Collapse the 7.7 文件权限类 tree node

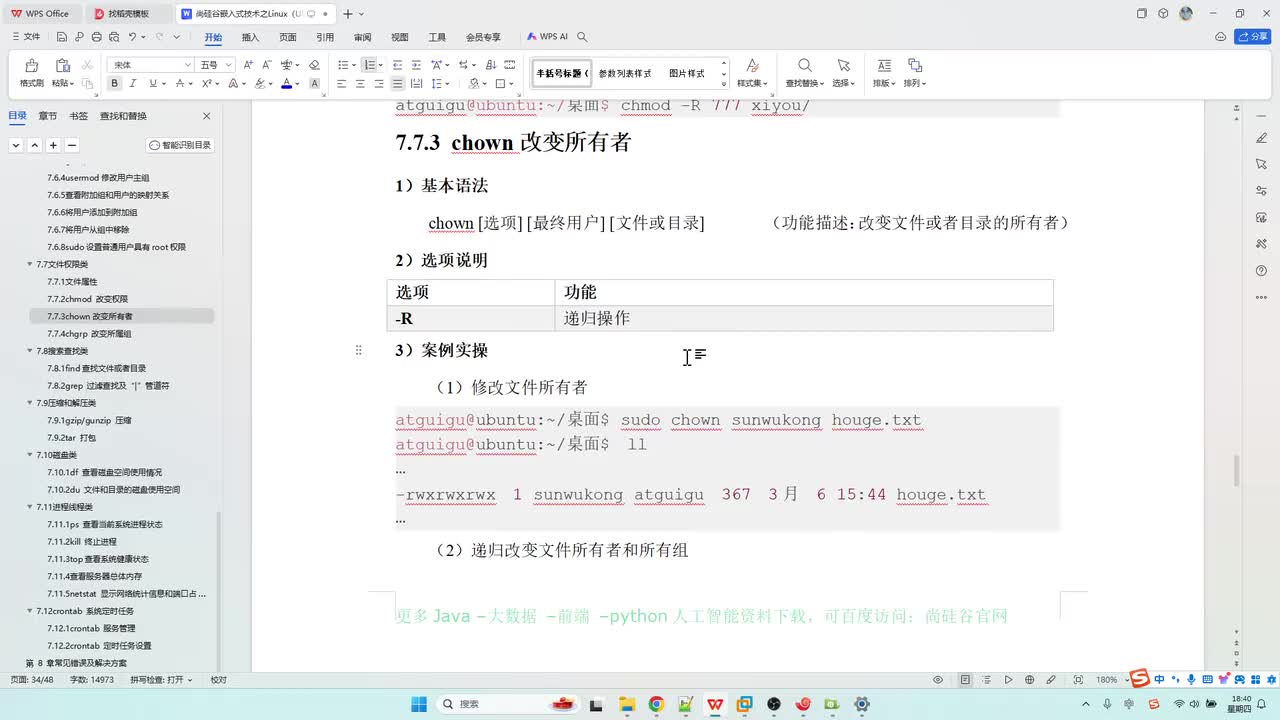tap(29, 264)
